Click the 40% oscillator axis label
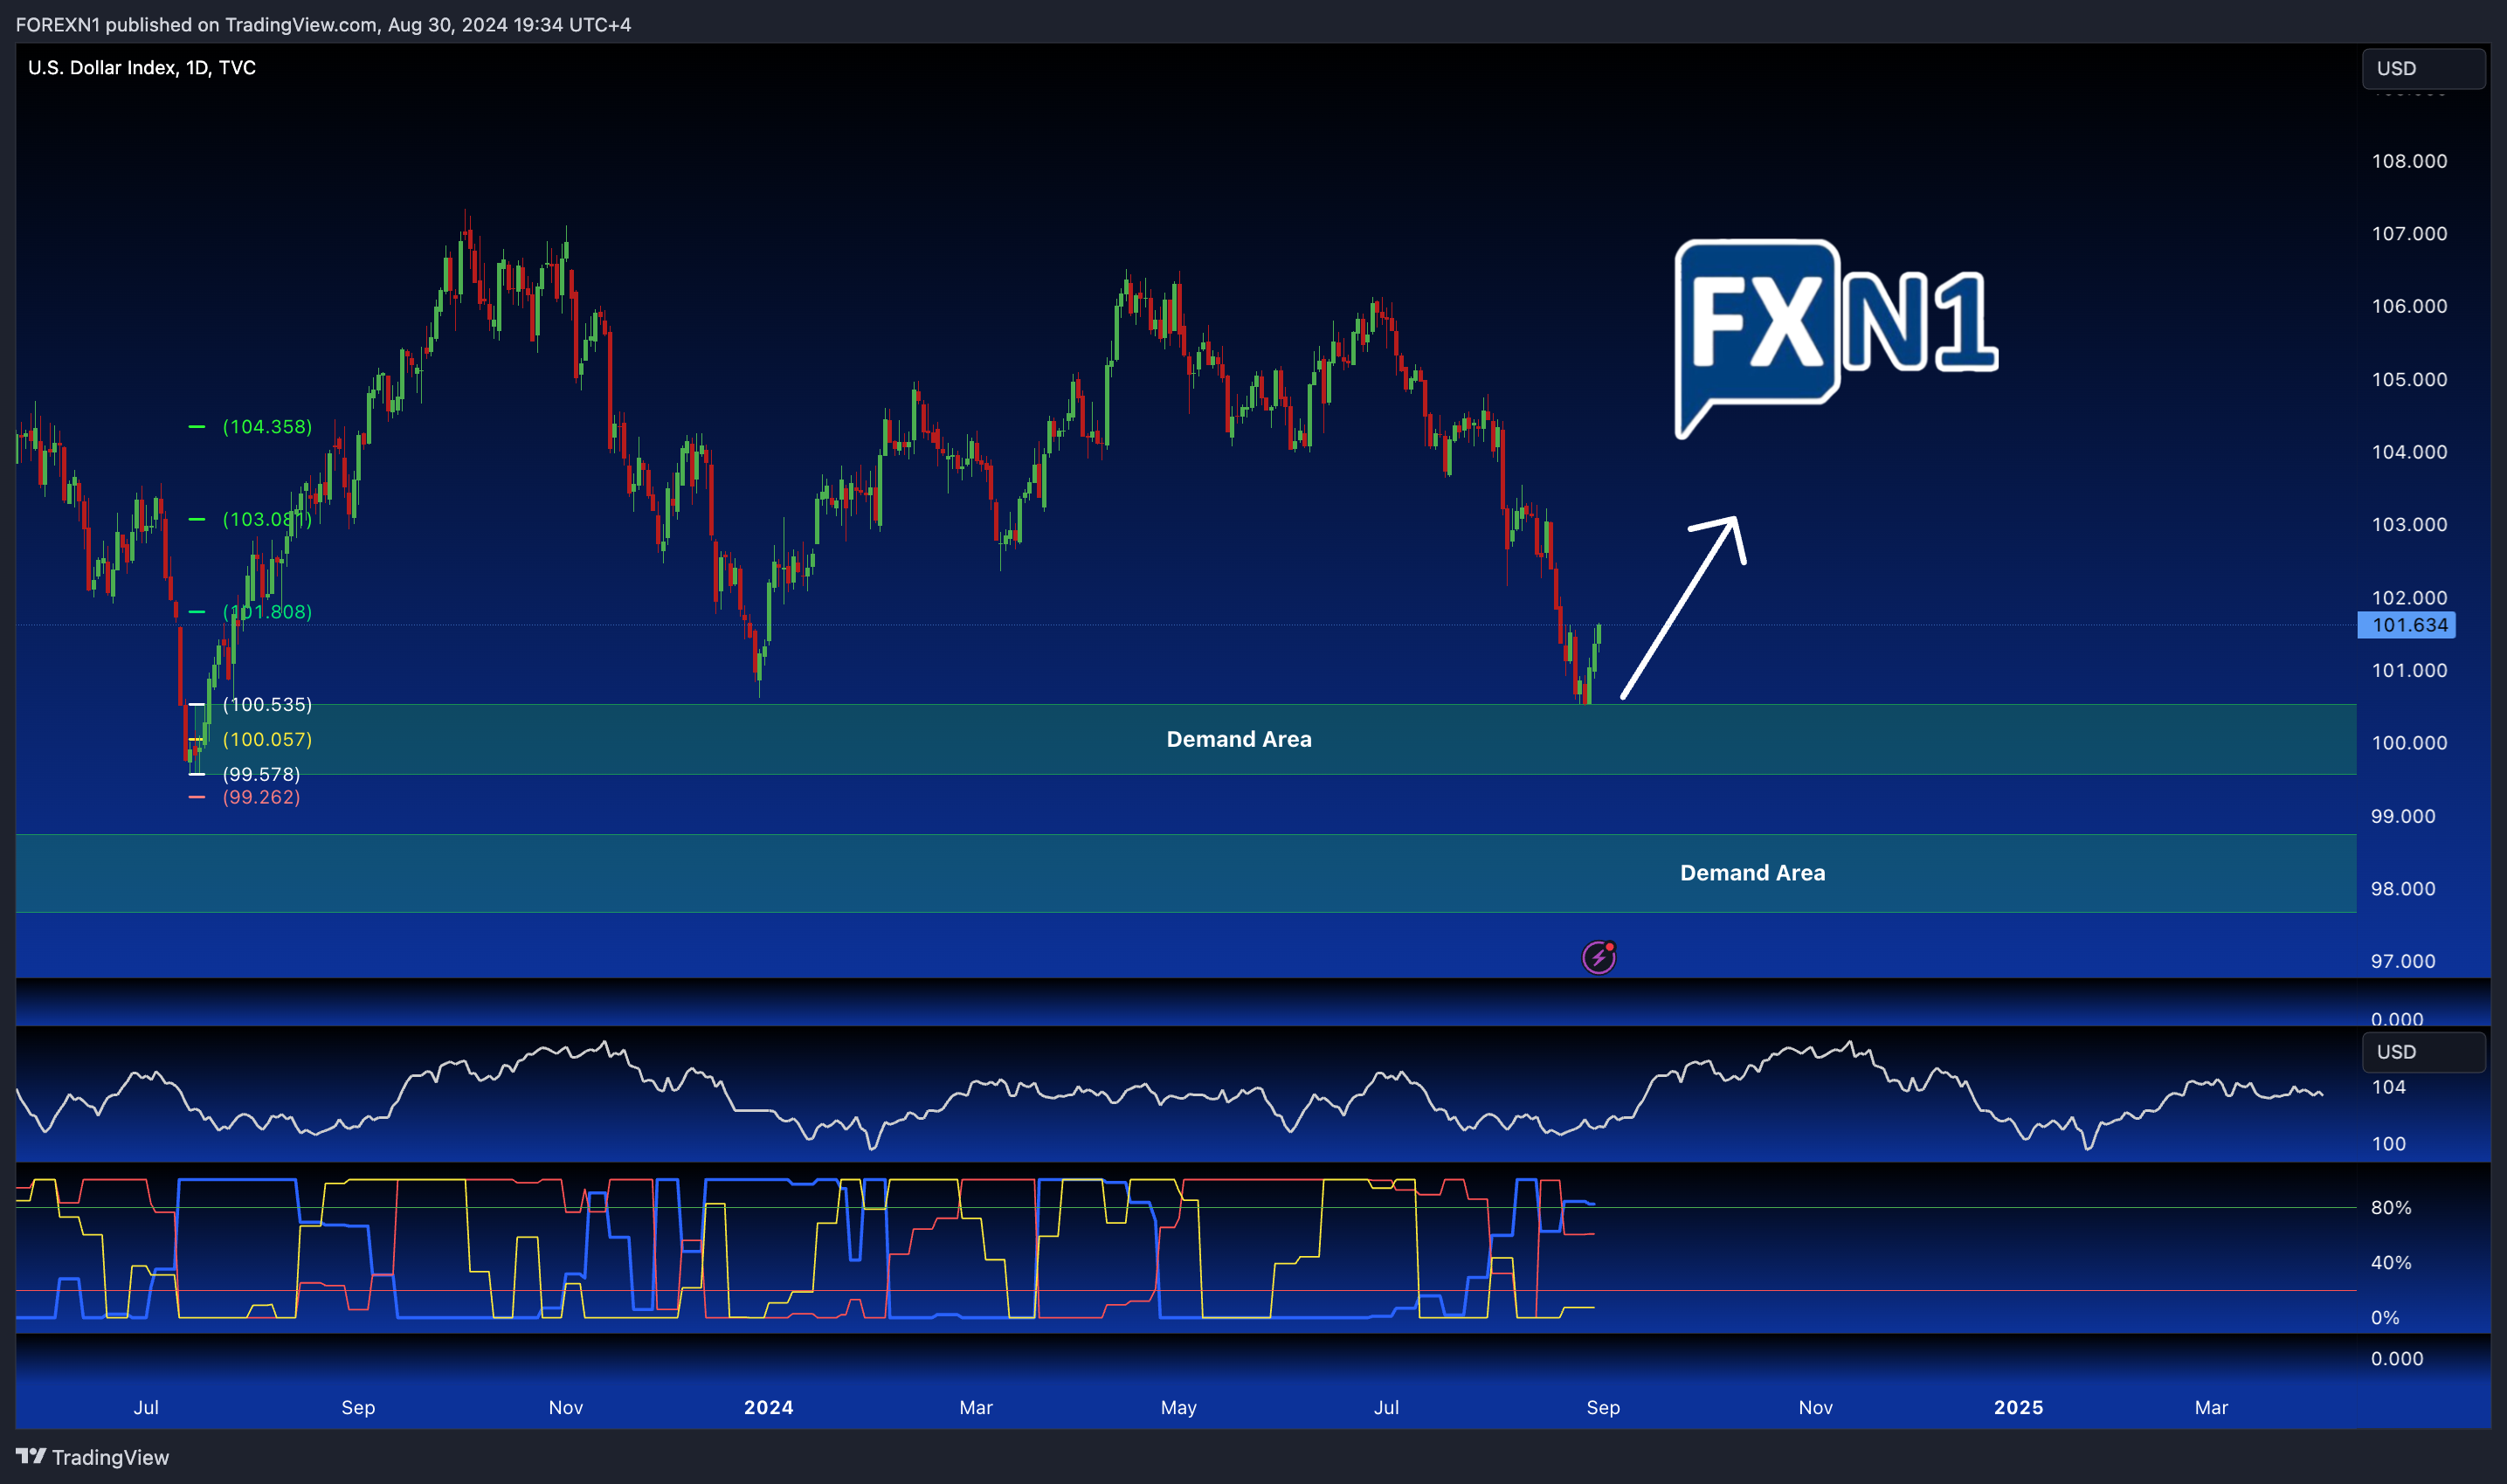2507x1484 pixels. pos(2391,1262)
